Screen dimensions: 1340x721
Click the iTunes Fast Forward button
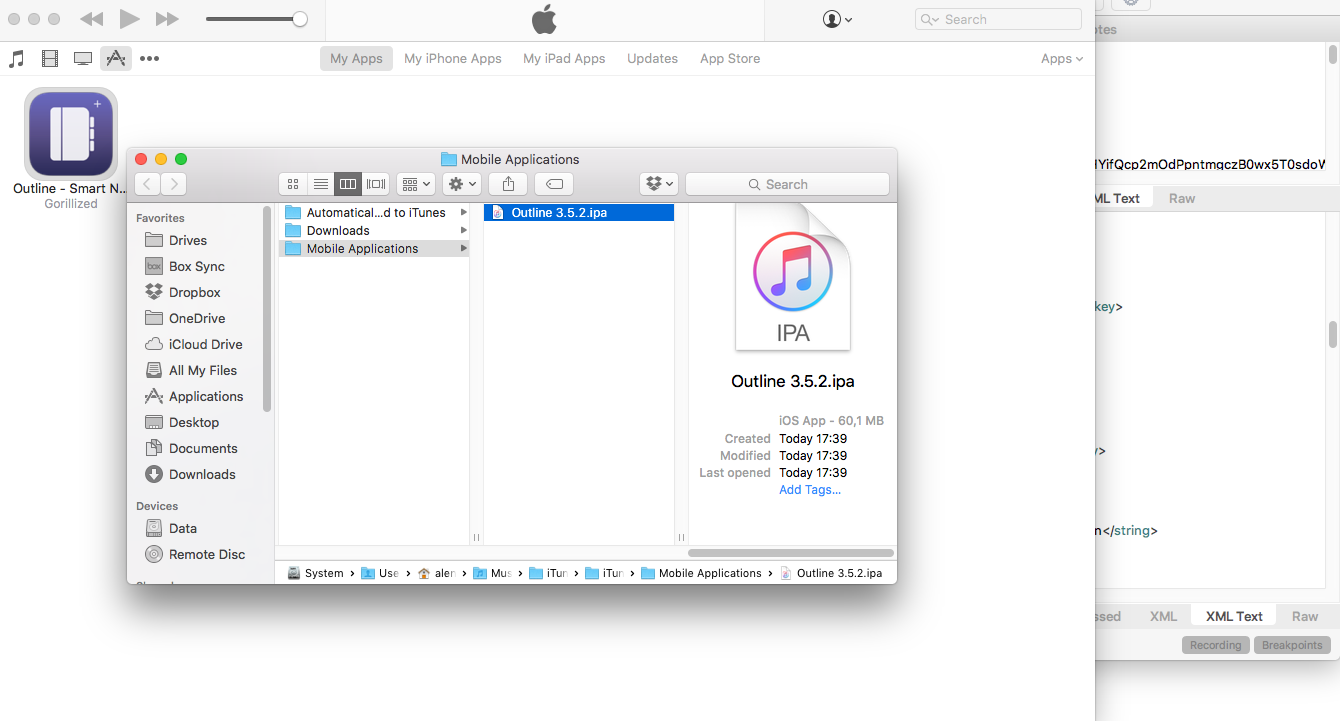pos(167,19)
